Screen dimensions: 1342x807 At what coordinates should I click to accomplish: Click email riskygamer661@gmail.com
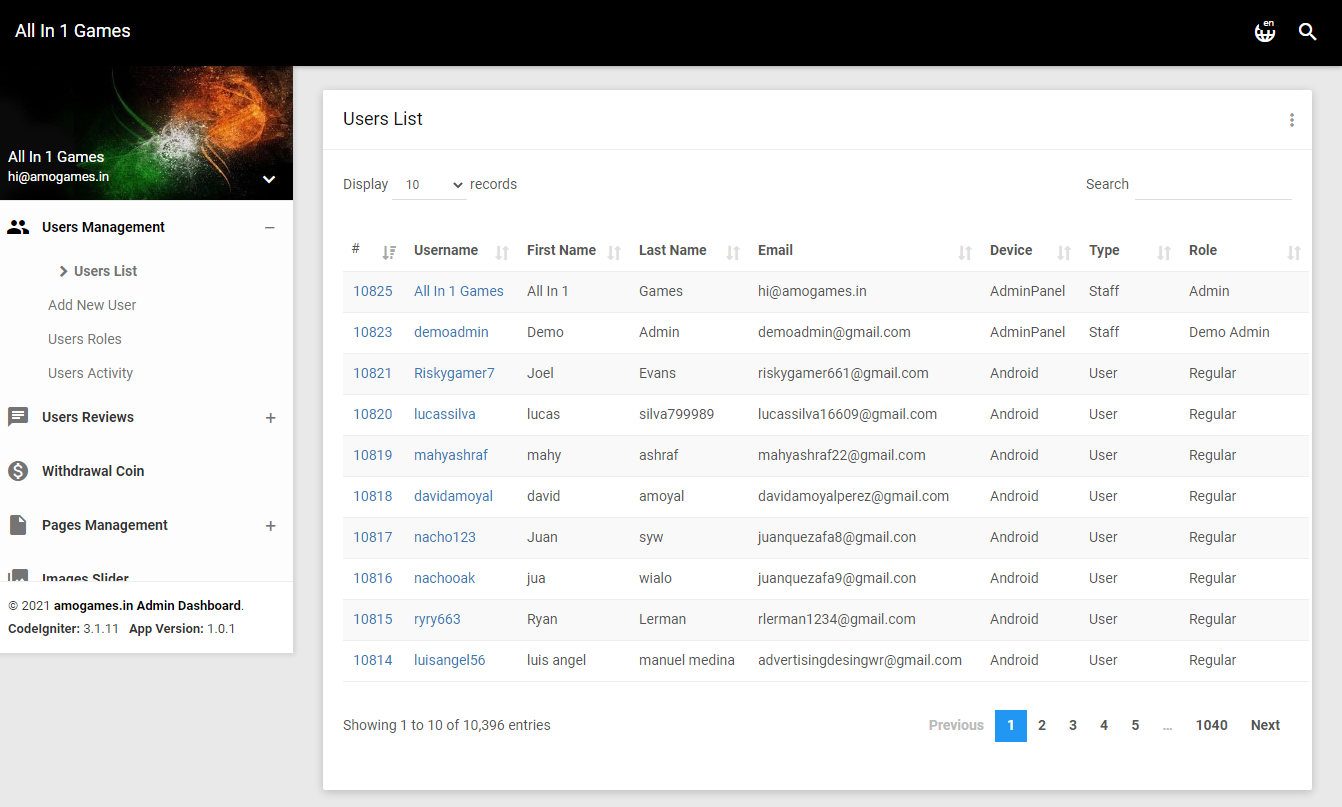[843, 373]
